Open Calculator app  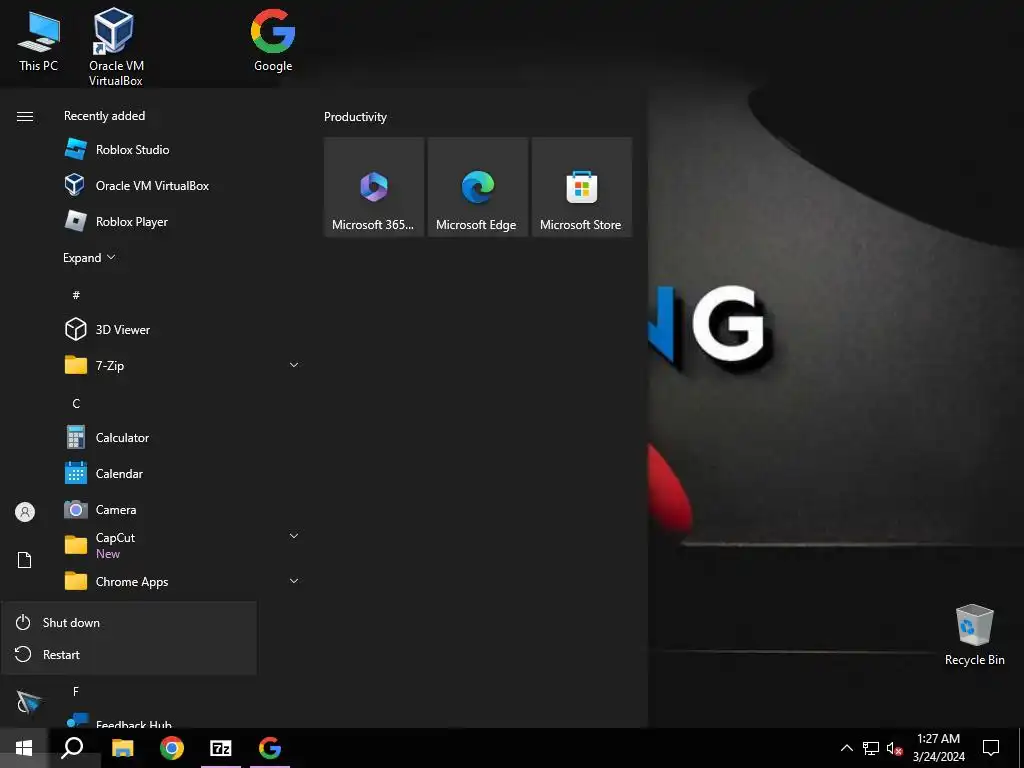click(x=181, y=438)
